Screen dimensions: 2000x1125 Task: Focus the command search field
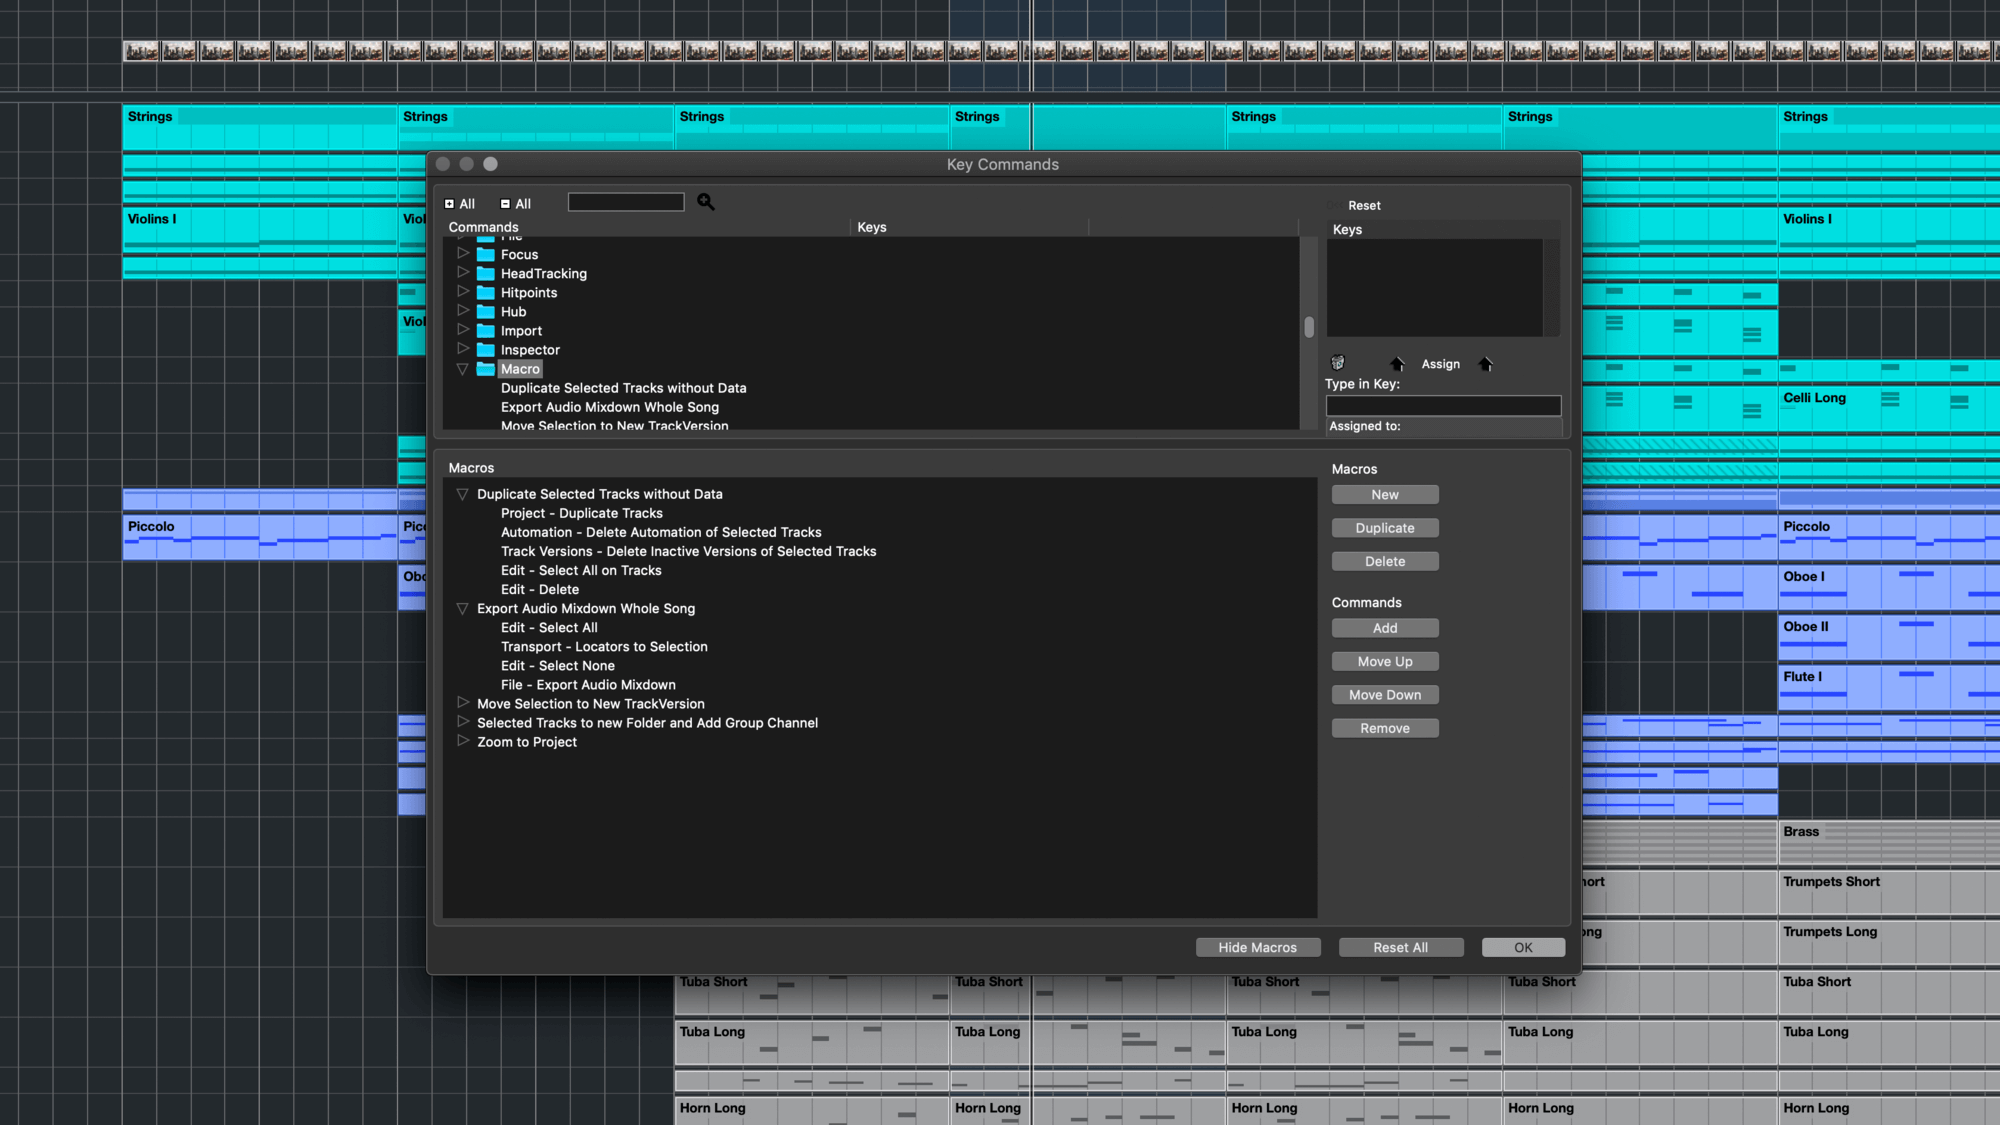[x=626, y=202]
